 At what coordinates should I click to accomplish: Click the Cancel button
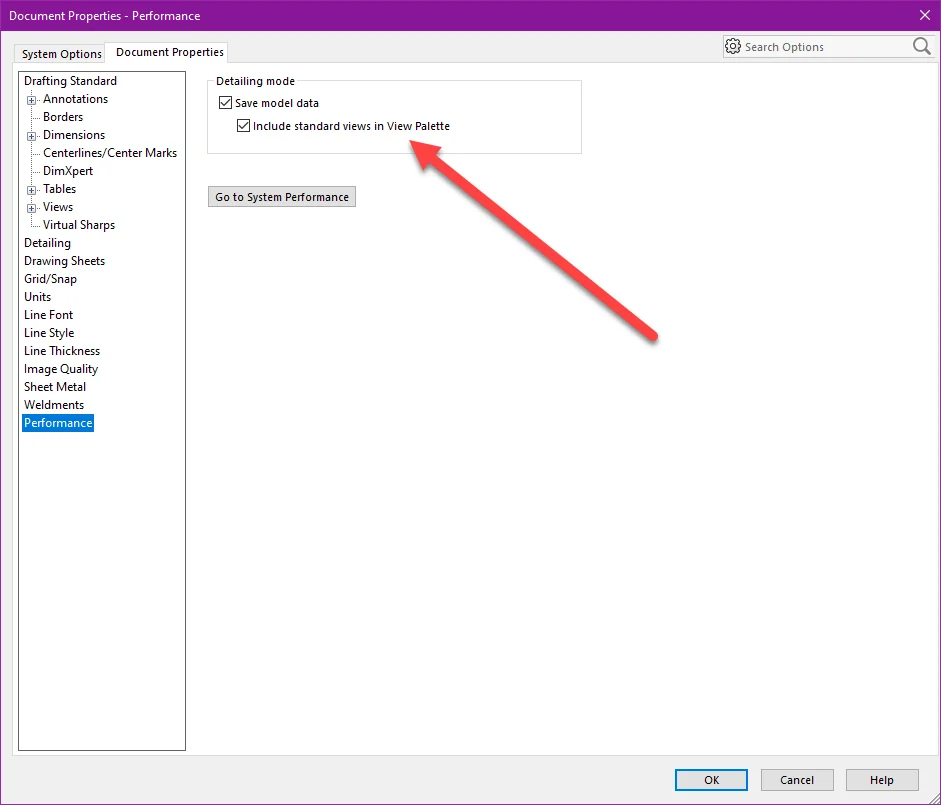click(x=797, y=780)
